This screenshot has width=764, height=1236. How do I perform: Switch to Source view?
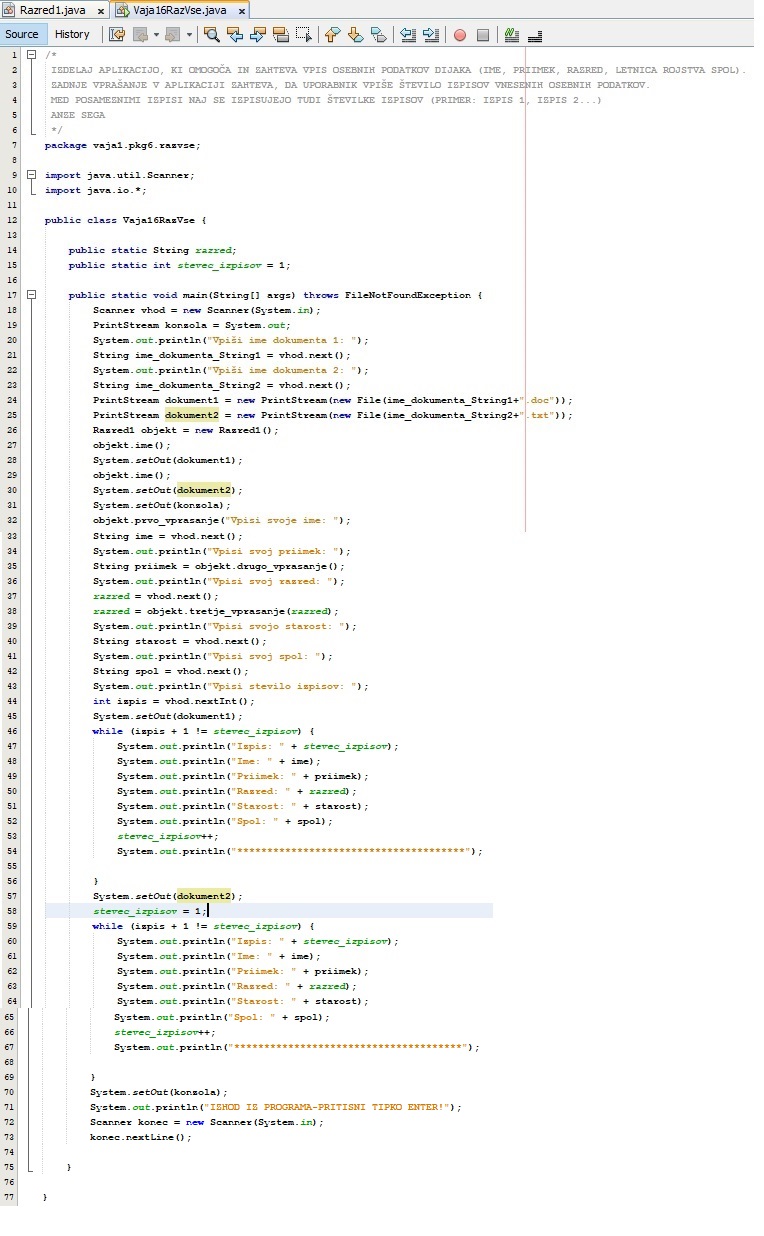pos(22,34)
